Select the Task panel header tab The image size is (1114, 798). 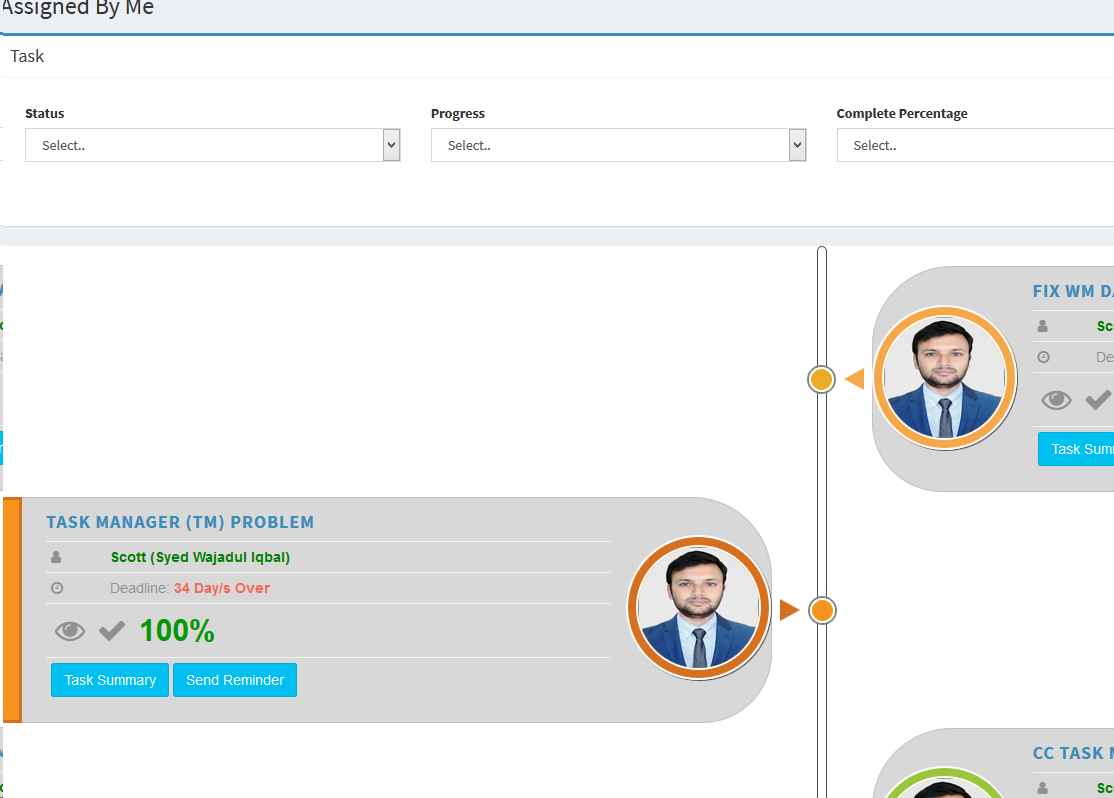pos(27,56)
